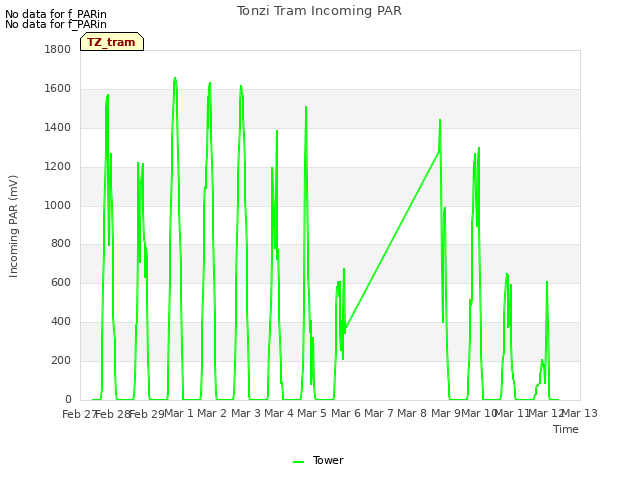Click the Time axis label
Screen dimensions: 640x480
coord(566,429)
